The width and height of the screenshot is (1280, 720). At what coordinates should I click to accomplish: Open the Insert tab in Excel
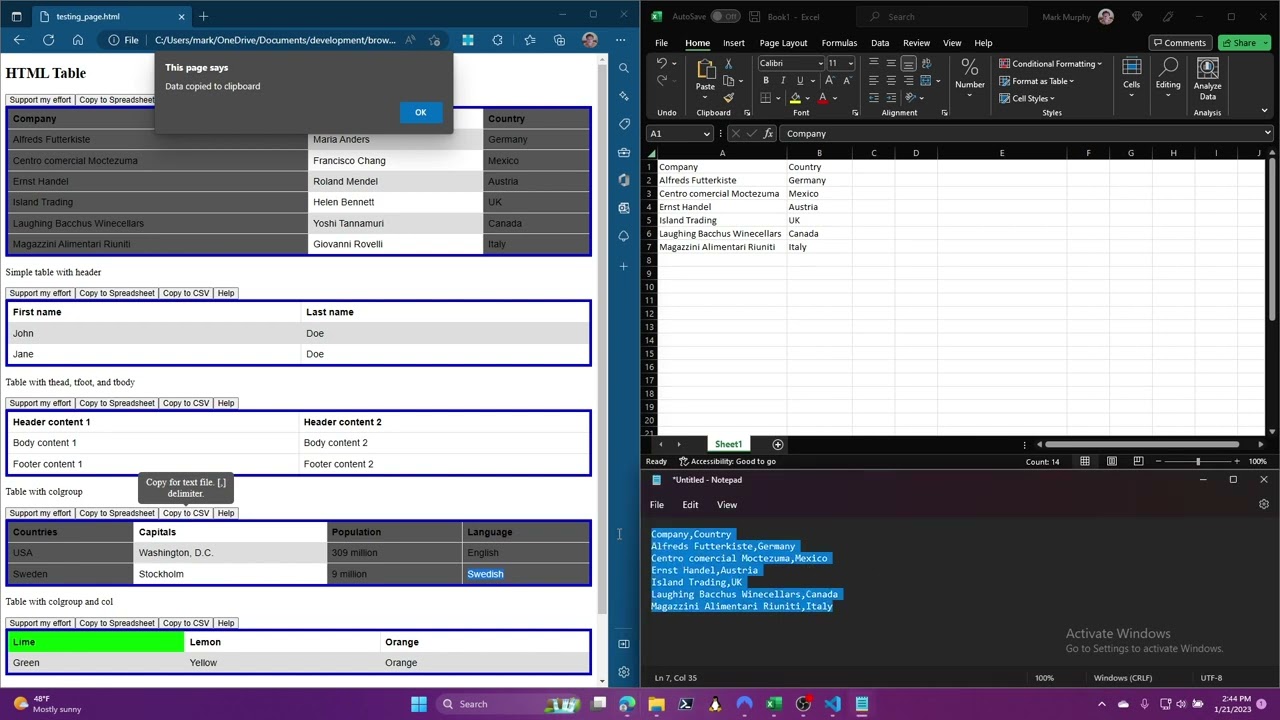pos(734,43)
